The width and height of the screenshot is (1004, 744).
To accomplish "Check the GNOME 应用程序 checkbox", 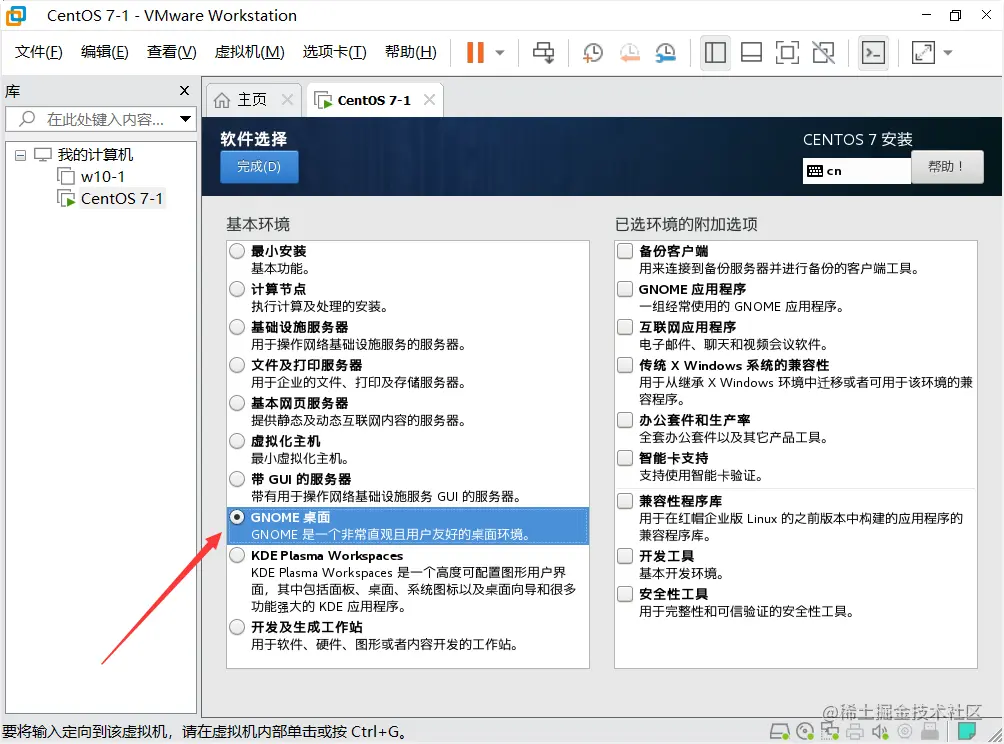I will [x=625, y=289].
